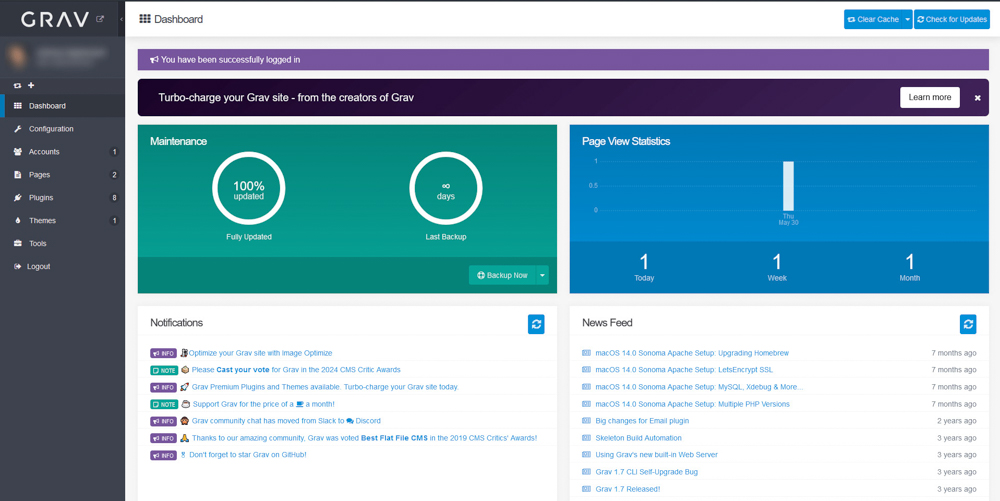Click the Last Backup days circle chart
This screenshot has width=1000, height=501.
click(446, 189)
